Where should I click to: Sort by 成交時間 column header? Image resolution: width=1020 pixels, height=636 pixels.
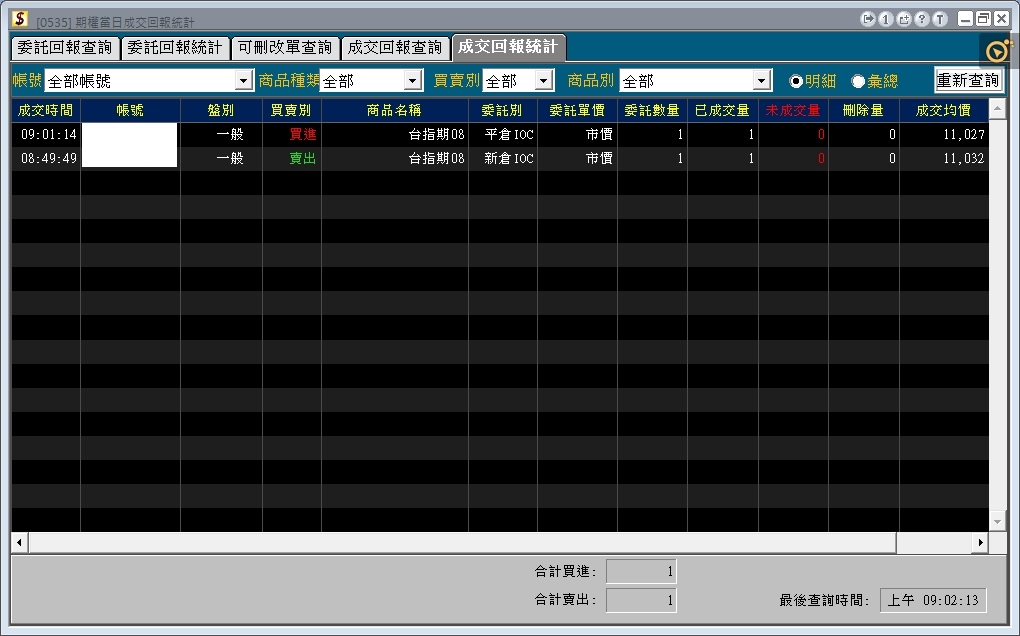46,111
